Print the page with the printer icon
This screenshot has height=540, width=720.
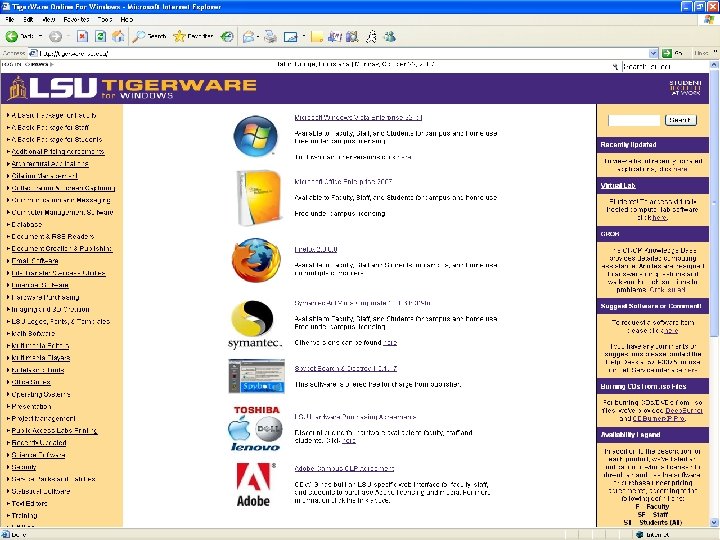point(270,36)
